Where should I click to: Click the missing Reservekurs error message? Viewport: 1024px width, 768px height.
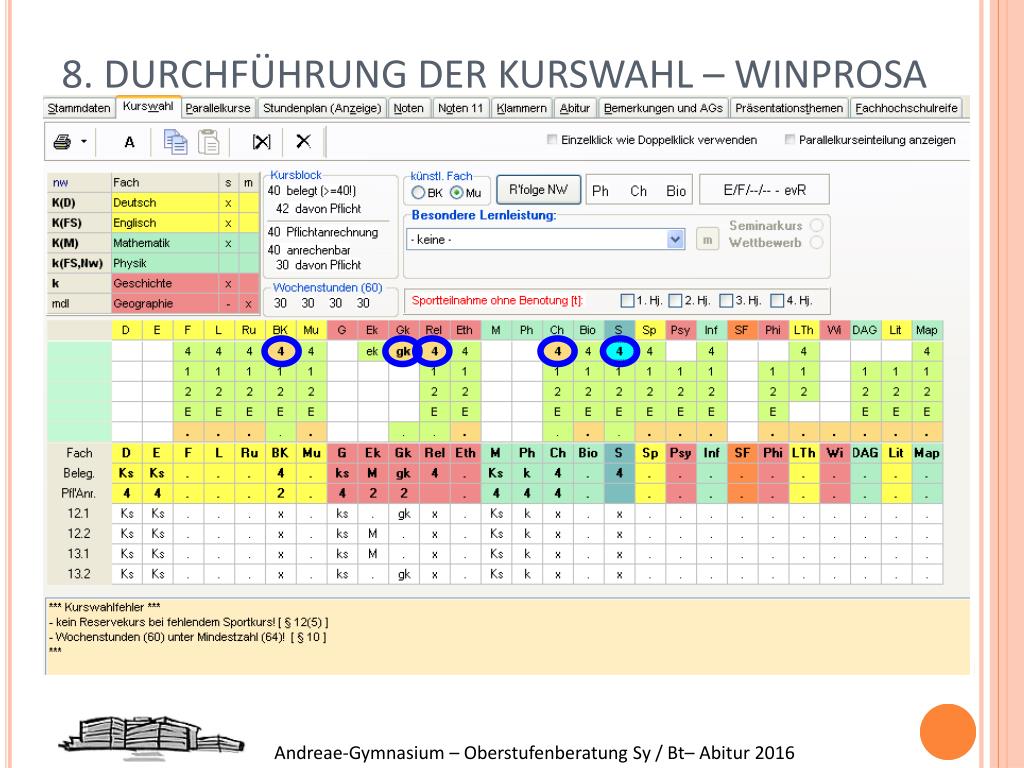189,622
